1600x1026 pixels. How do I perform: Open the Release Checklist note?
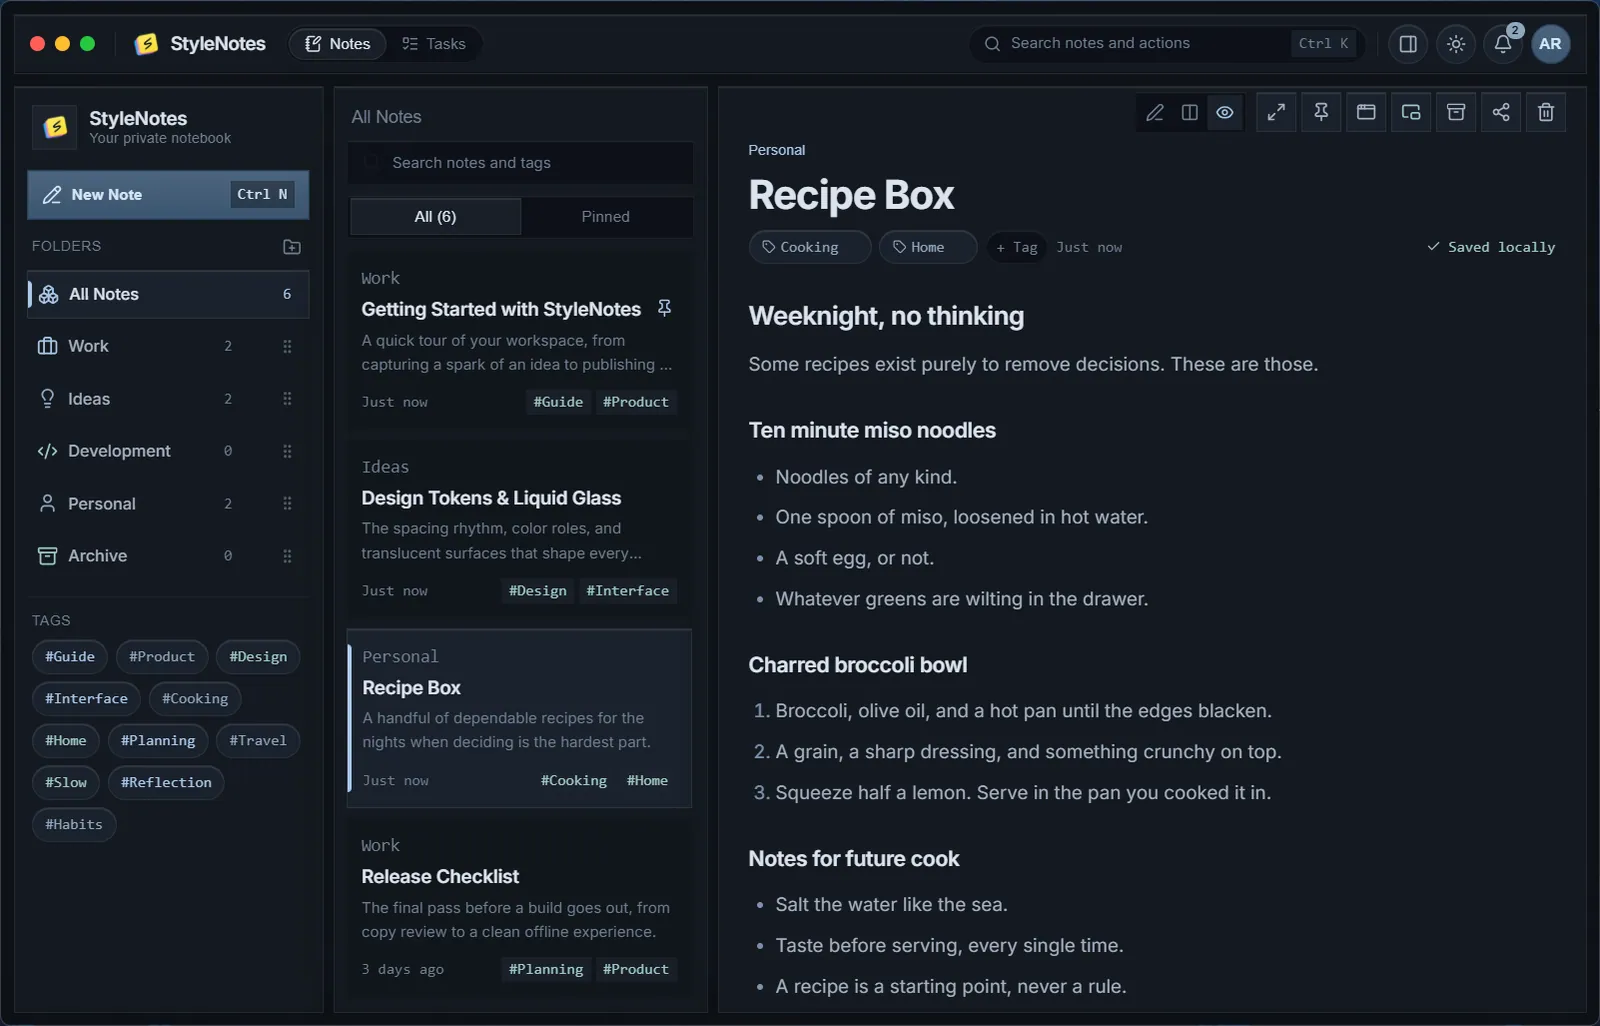[x=519, y=908]
